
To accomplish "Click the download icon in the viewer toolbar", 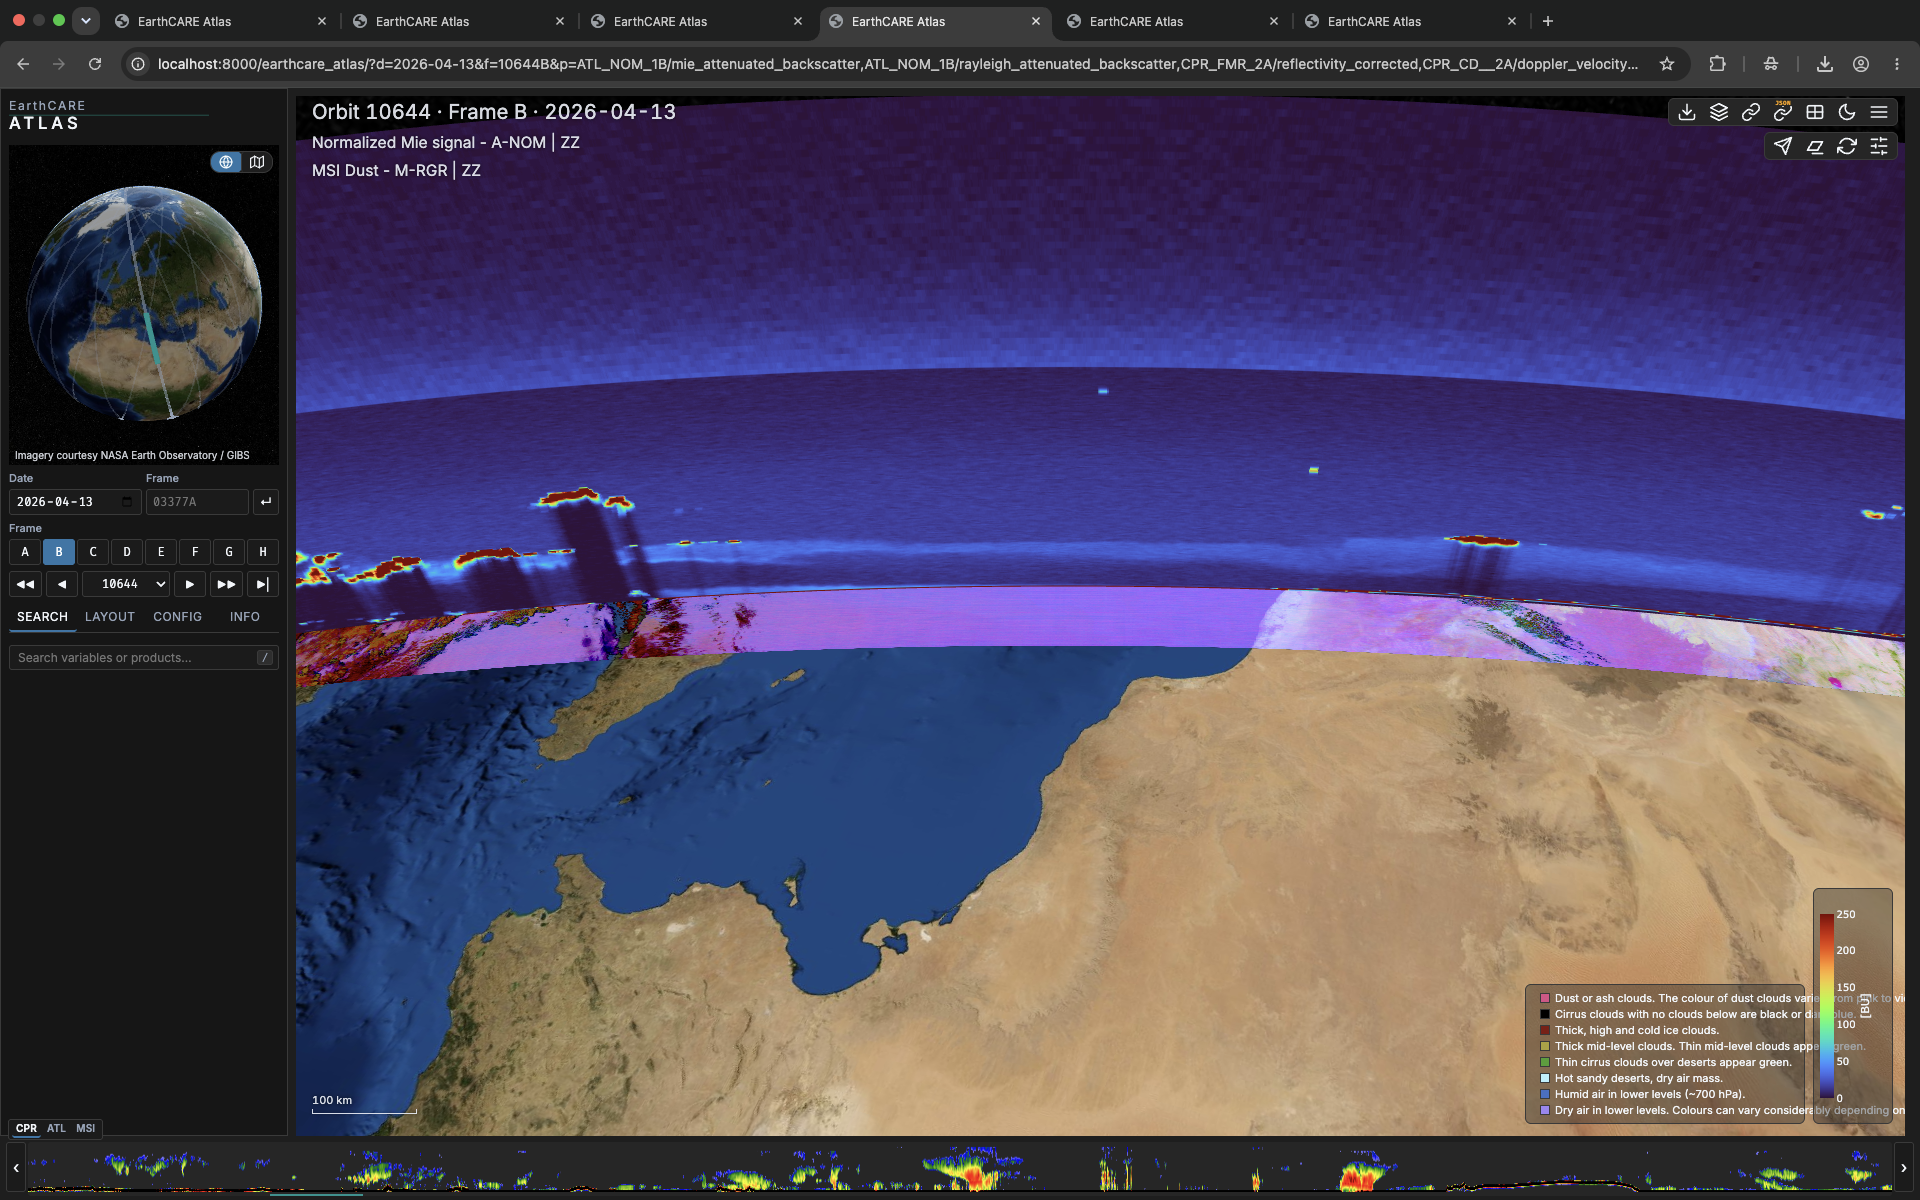I will point(1687,113).
